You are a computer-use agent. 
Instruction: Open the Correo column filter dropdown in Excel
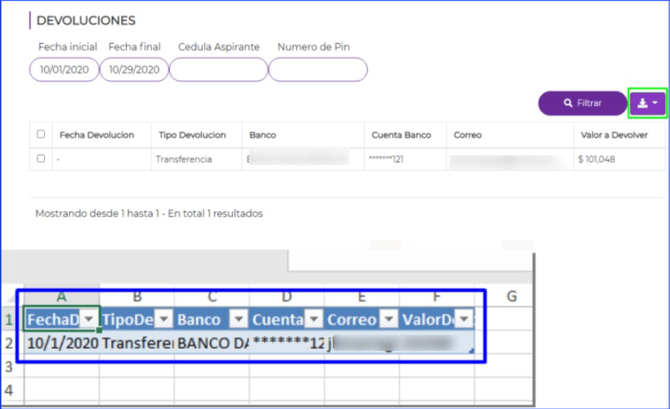tap(389, 319)
